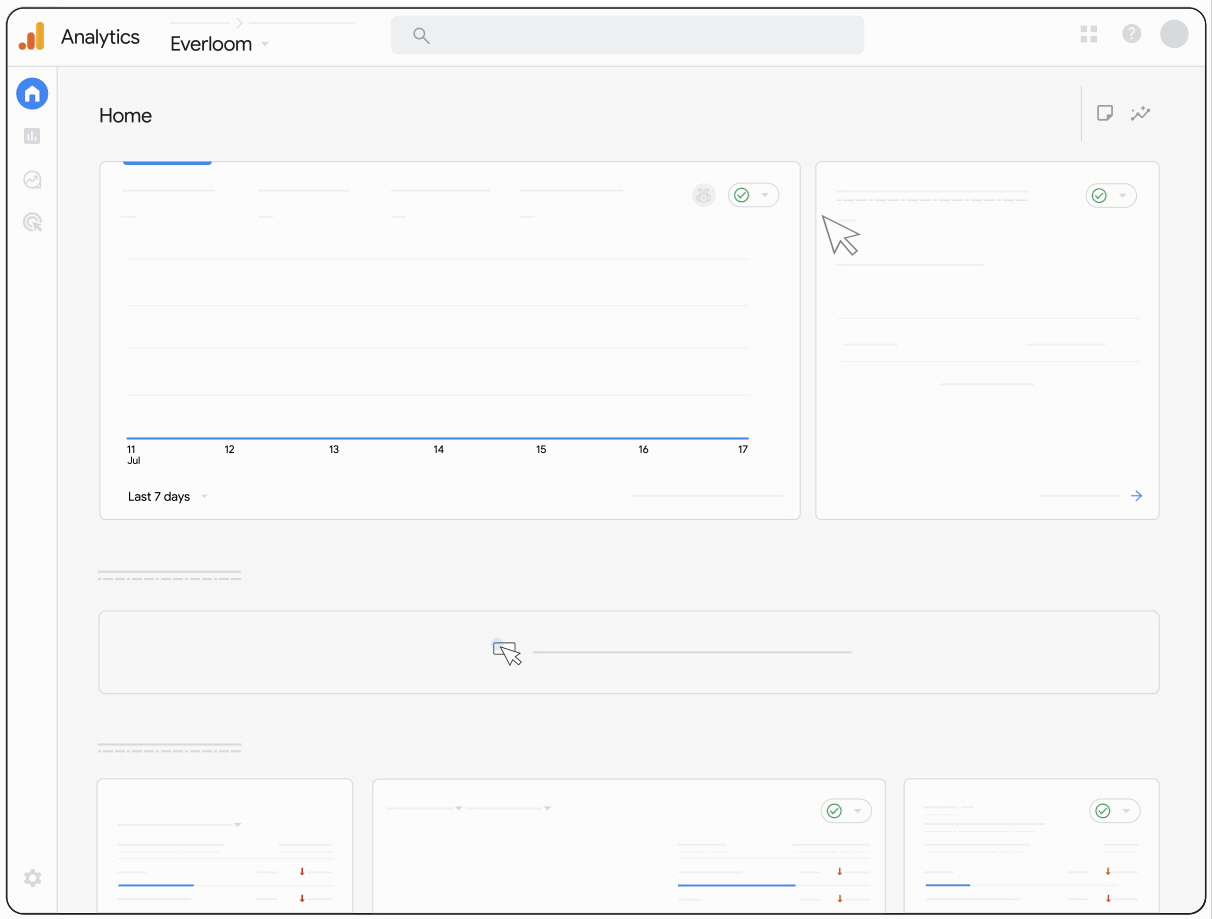Screen dimensions: 1212x919
Task: Open the Explore section in sidebar
Action: click(x=32, y=180)
